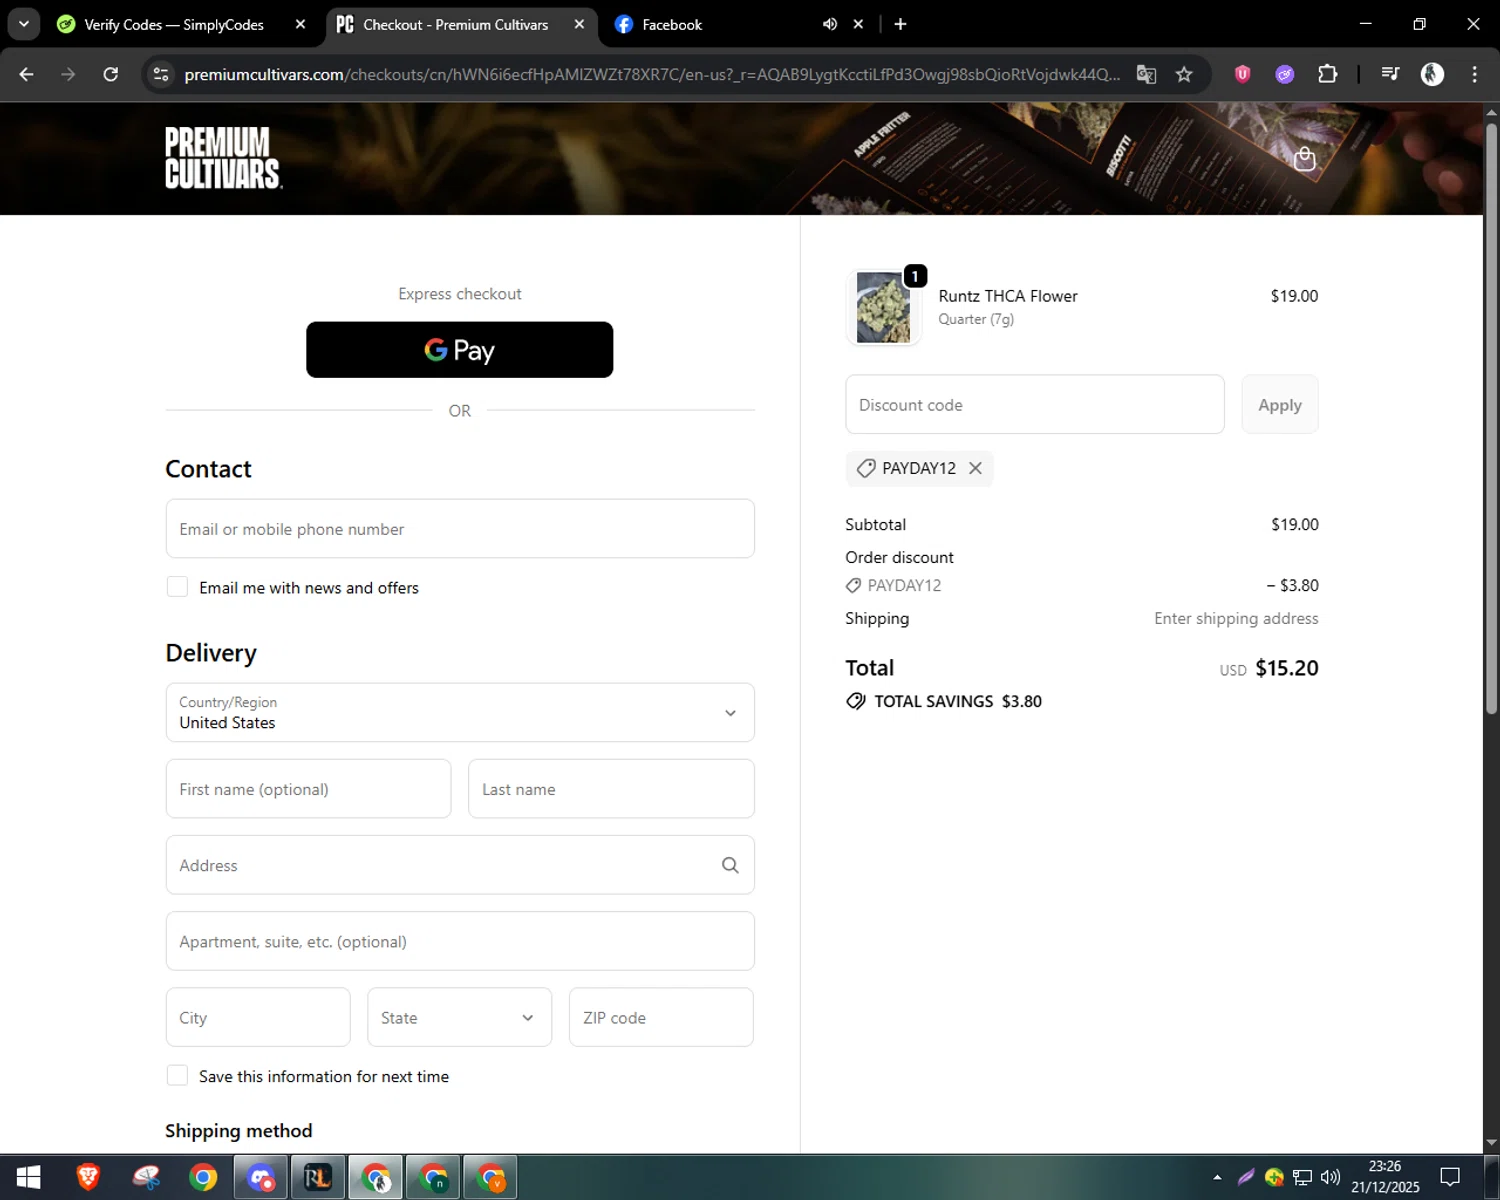Open site information icon in address bar
1500x1200 pixels.
coord(161,74)
